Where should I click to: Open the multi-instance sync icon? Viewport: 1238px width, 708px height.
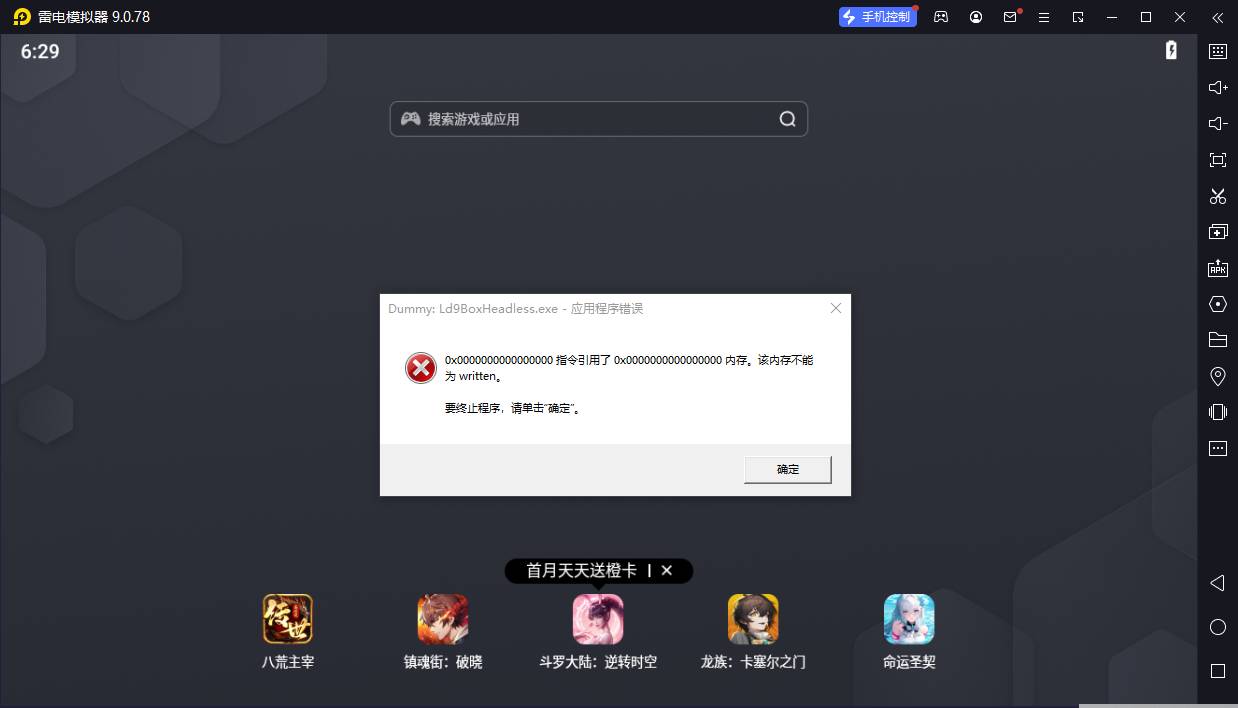click(x=1218, y=232)
